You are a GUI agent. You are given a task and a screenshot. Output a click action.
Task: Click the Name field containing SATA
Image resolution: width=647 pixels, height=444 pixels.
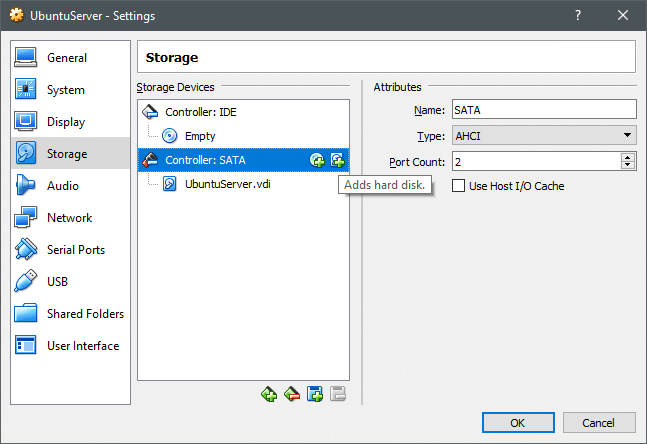tap(544, 110)
